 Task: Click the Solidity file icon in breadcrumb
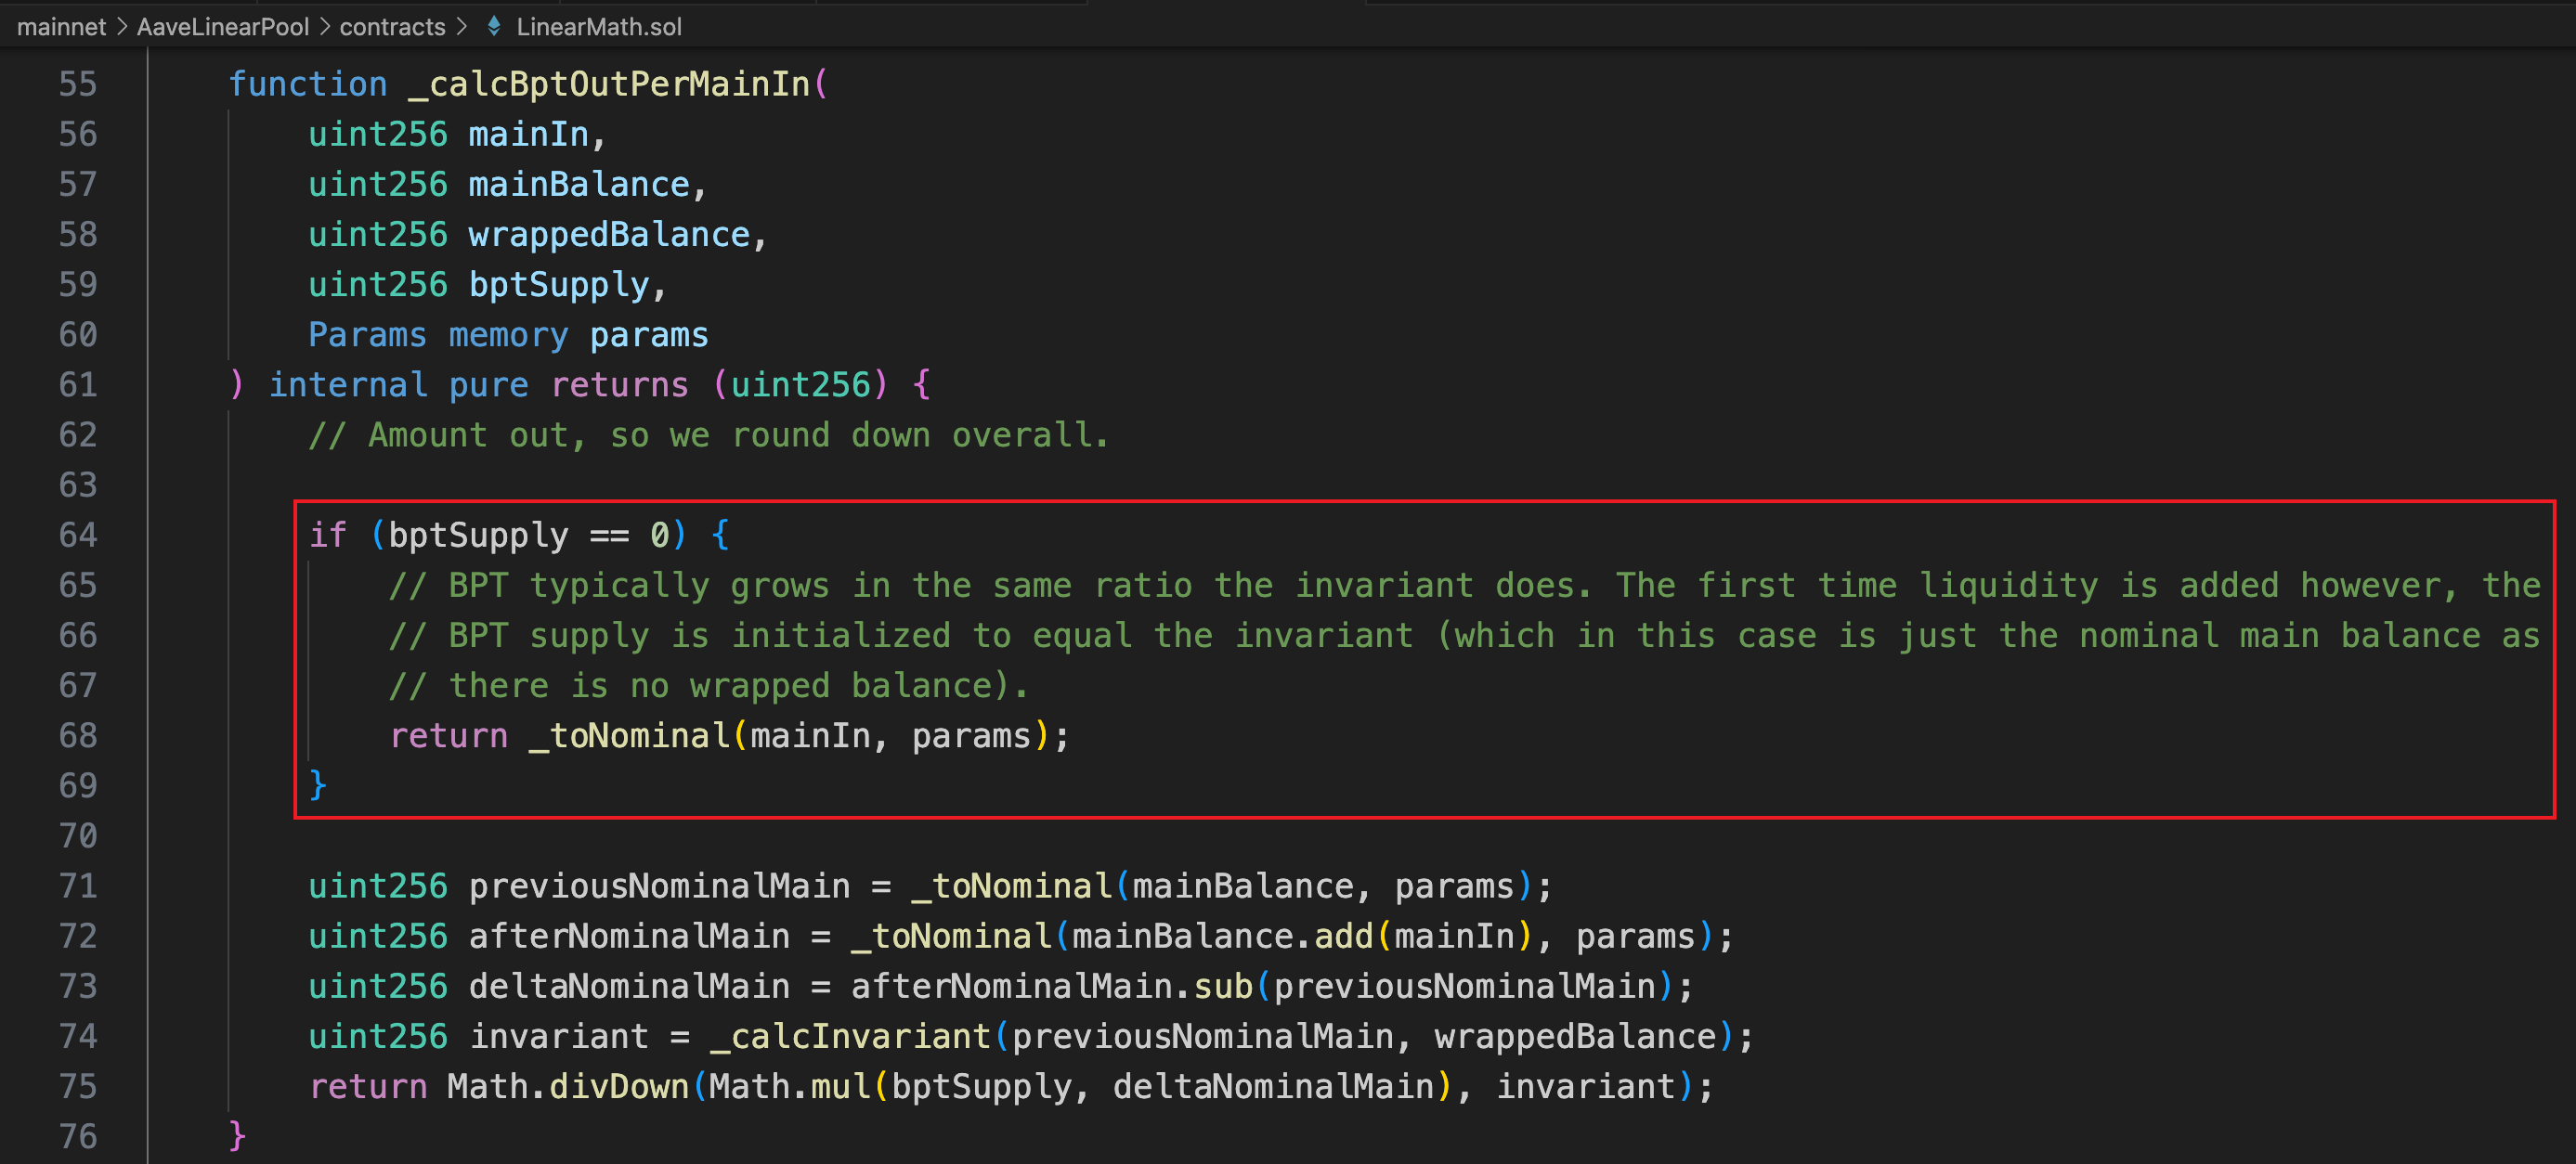(494, 26)
